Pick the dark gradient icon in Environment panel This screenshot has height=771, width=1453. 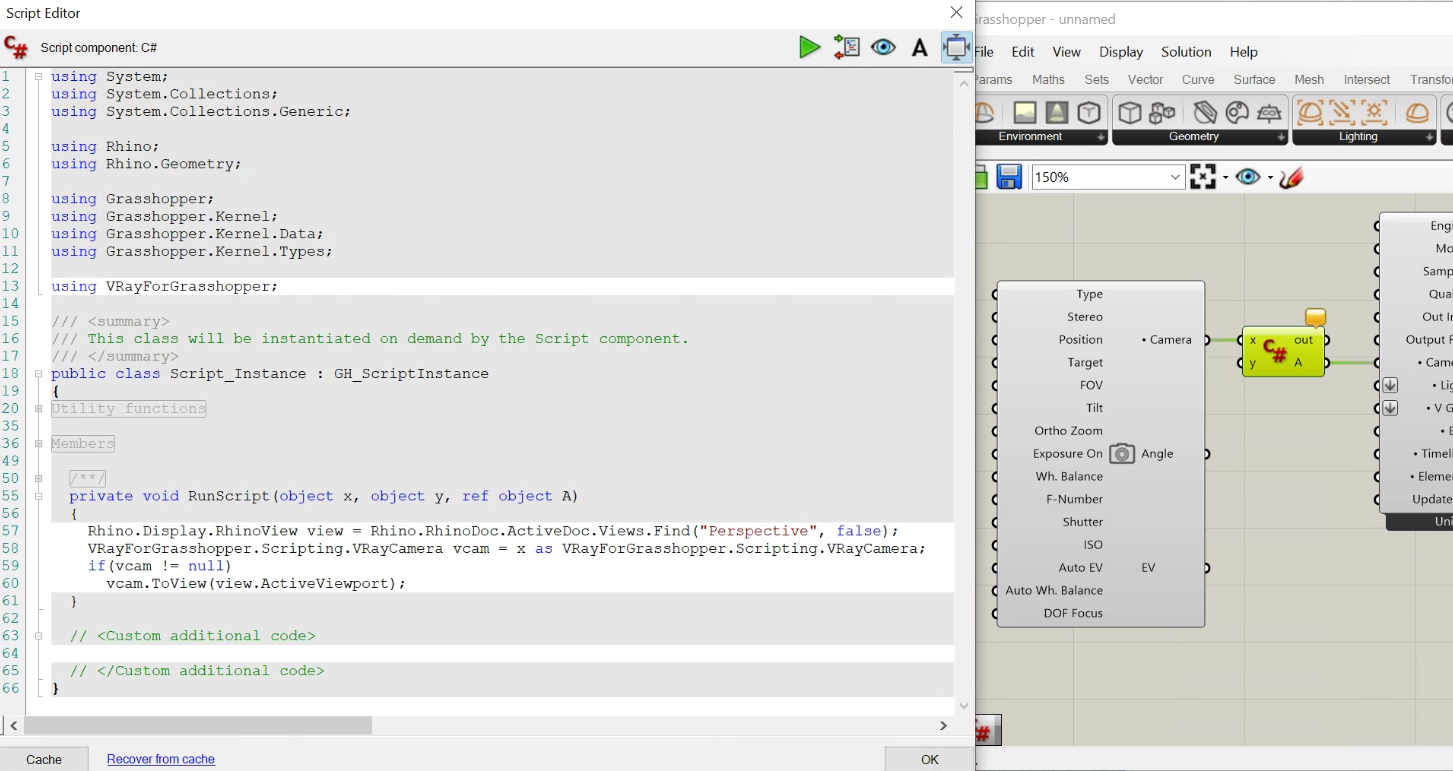[x=1057, y=112]
